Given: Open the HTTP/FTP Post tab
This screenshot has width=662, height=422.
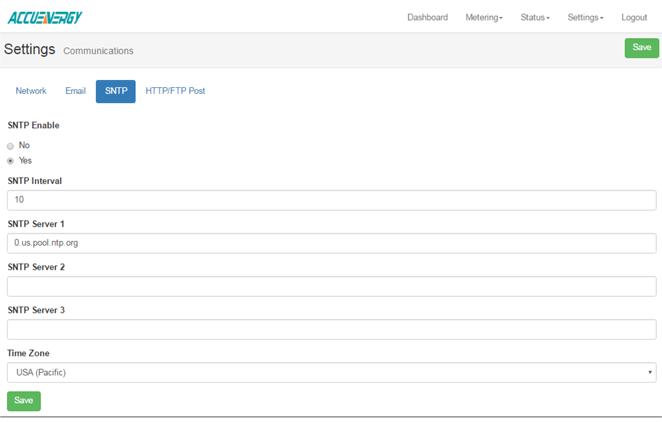Looking at the screenshot, I should click(x=175, y=91).
